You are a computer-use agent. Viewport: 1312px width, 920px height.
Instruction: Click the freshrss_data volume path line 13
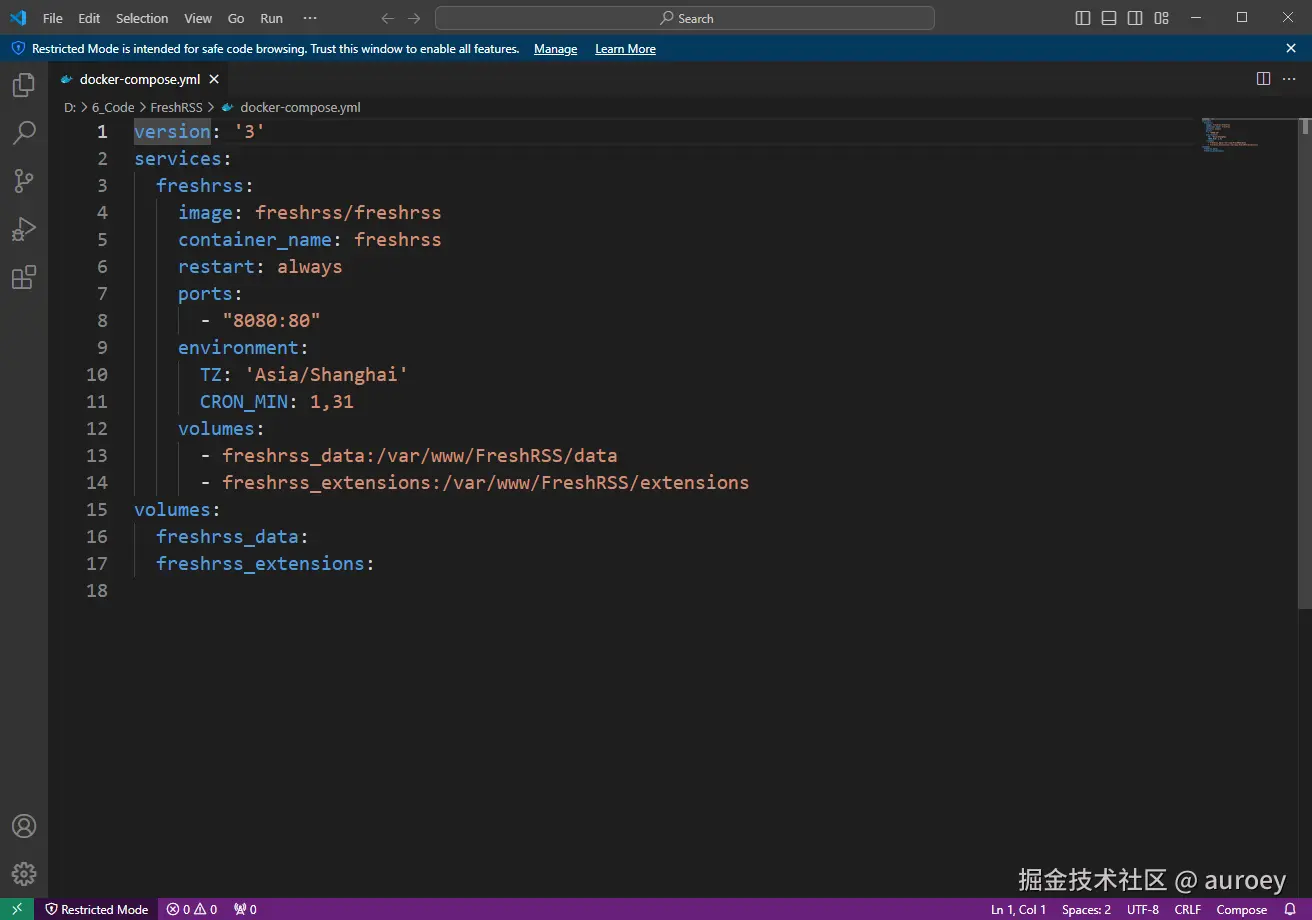tap(420, 456)
